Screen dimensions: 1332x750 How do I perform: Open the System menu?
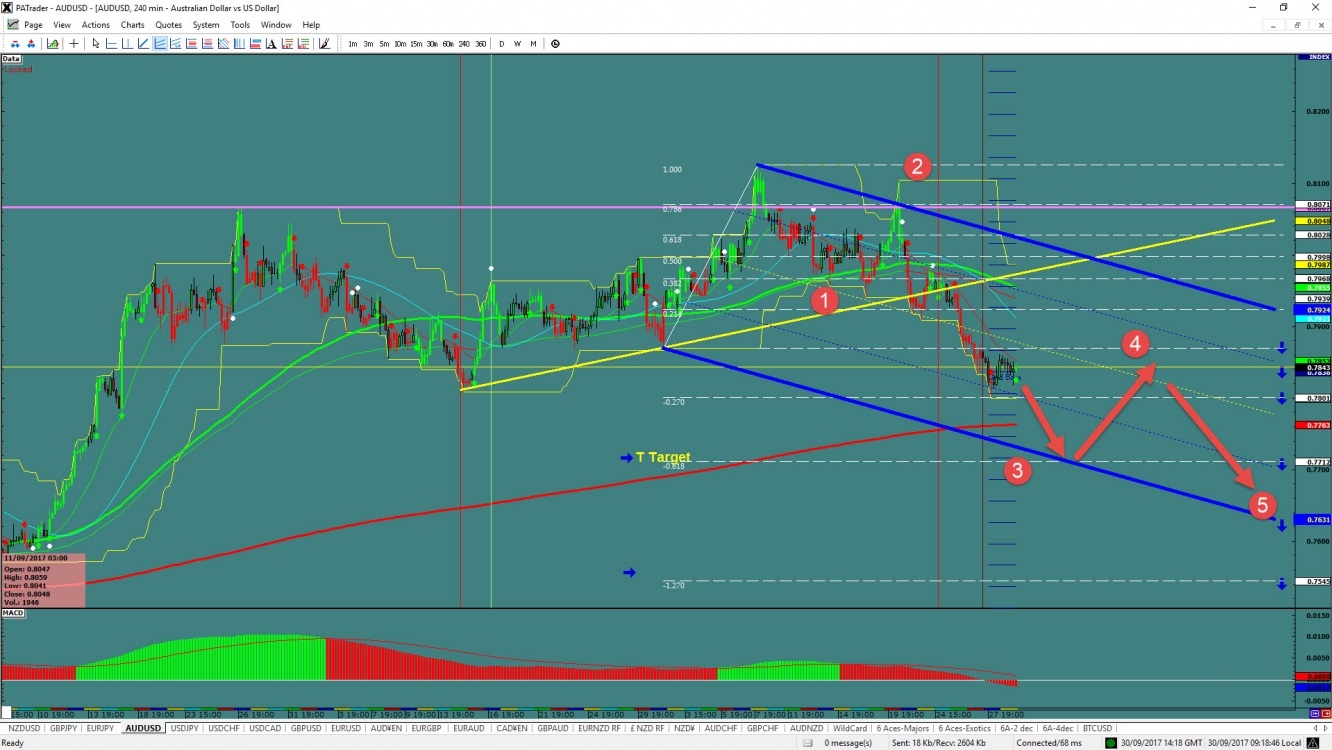click(206, 25)
